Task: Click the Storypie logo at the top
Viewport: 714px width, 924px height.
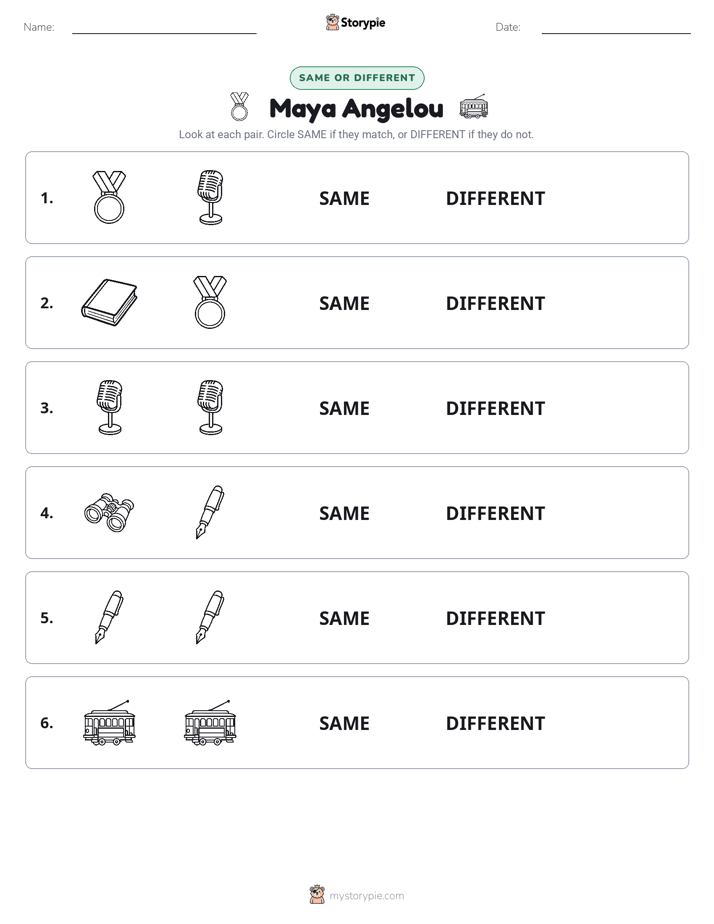Action: click(x=355, y=22)
